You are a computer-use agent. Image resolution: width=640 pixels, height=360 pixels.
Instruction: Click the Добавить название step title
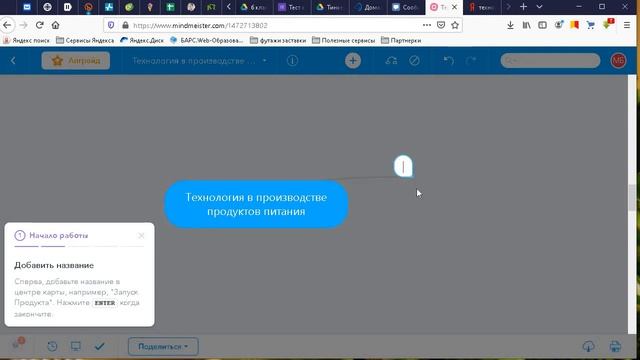pos(54,265)
